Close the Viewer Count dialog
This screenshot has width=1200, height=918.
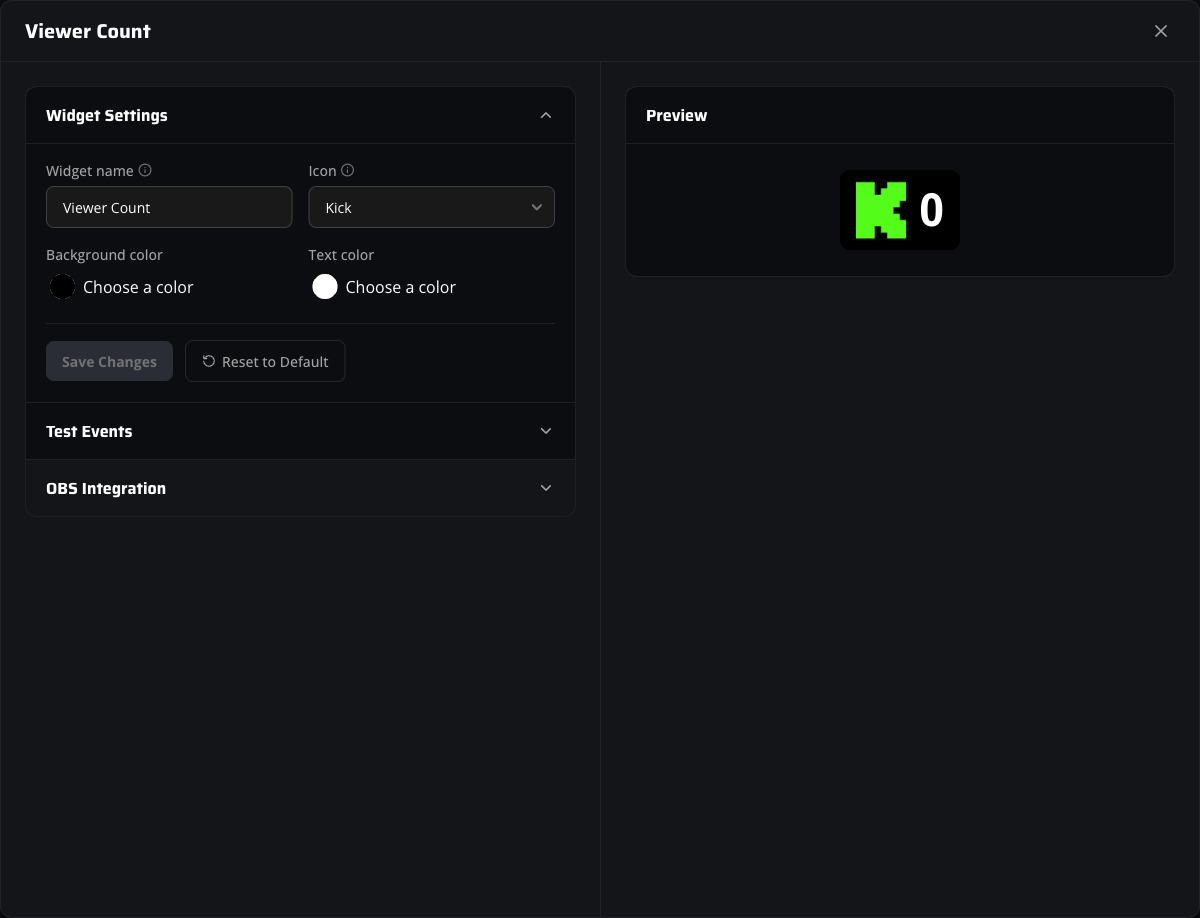tap(1161, 31)
